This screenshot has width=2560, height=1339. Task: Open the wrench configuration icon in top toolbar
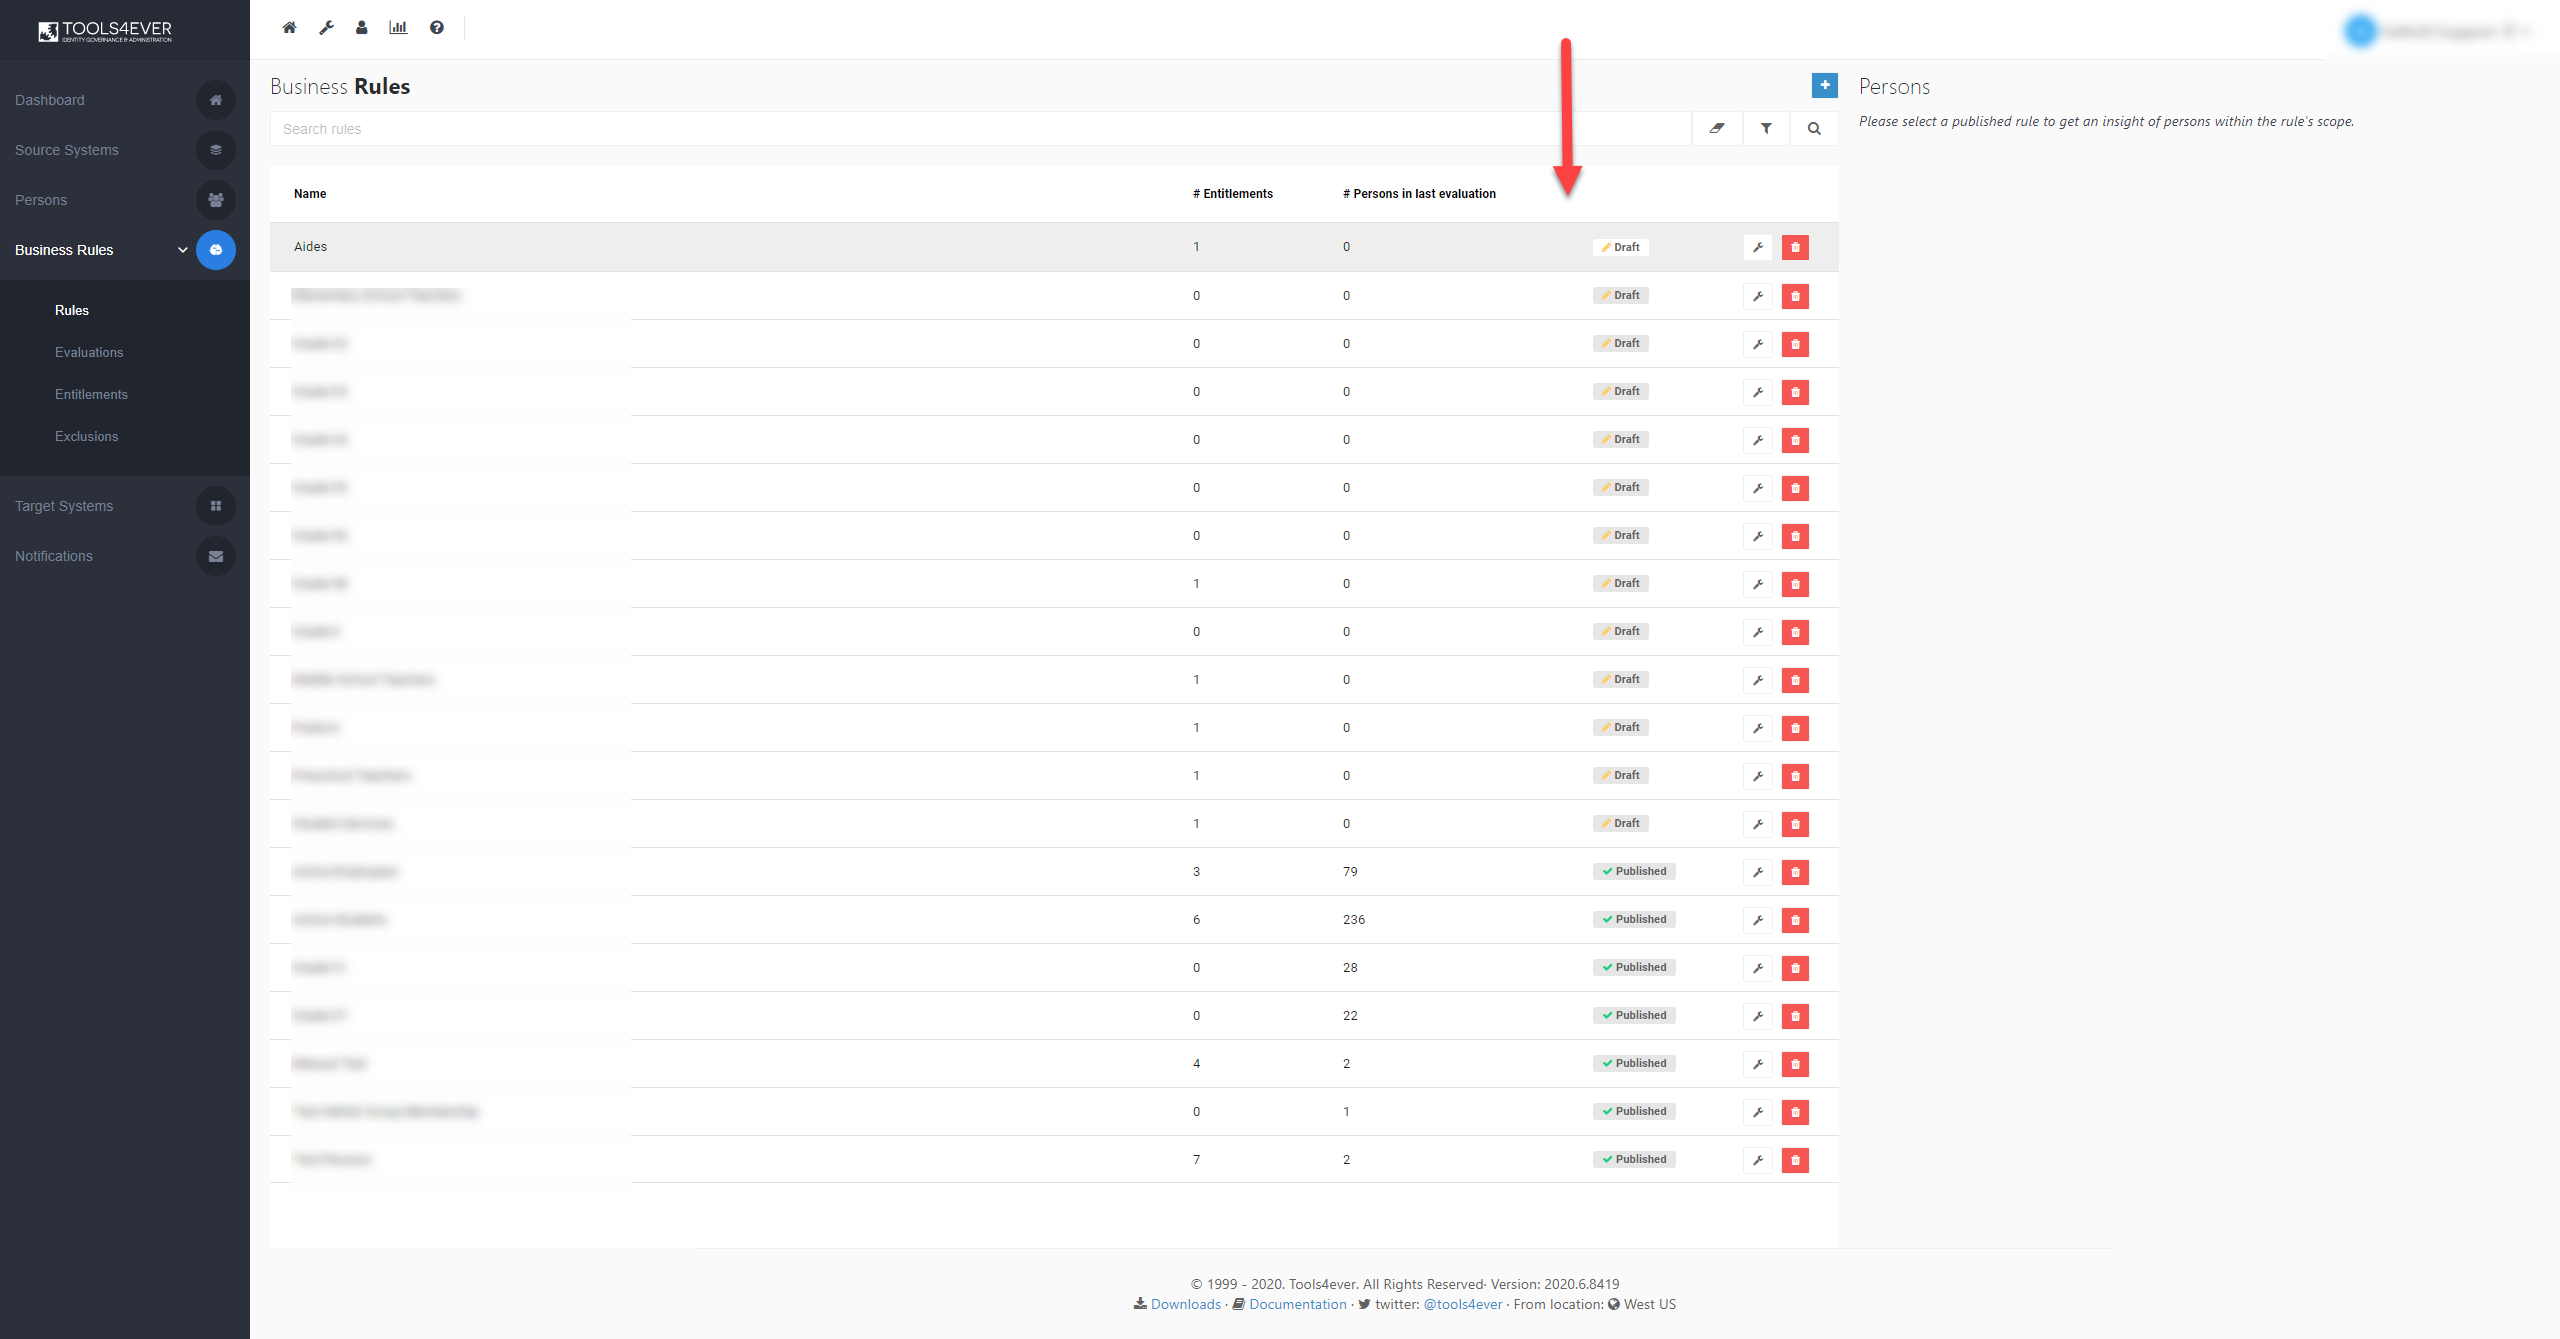326,28
